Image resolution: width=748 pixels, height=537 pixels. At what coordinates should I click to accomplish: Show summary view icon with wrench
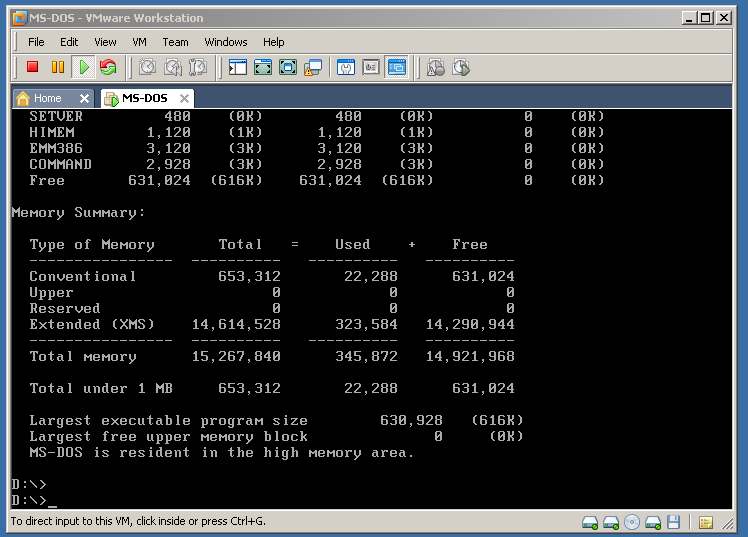pyautogui.click(x=346, y=67)
